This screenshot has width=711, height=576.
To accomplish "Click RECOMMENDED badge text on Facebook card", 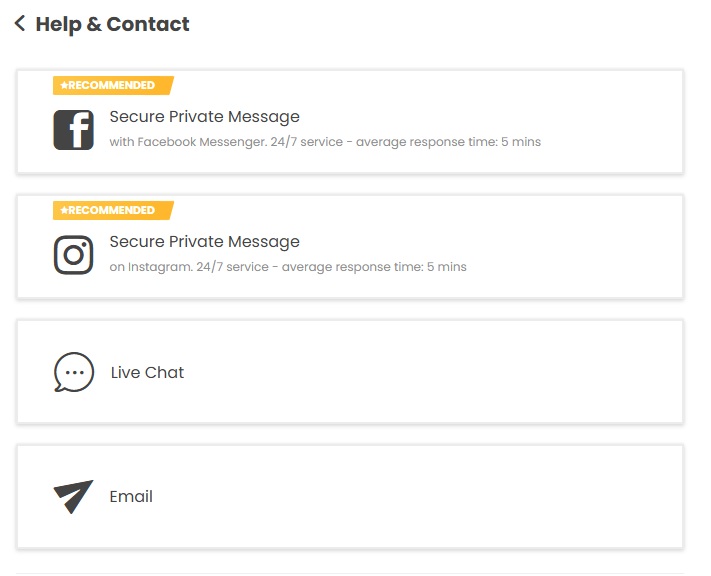I will [112, 86].
